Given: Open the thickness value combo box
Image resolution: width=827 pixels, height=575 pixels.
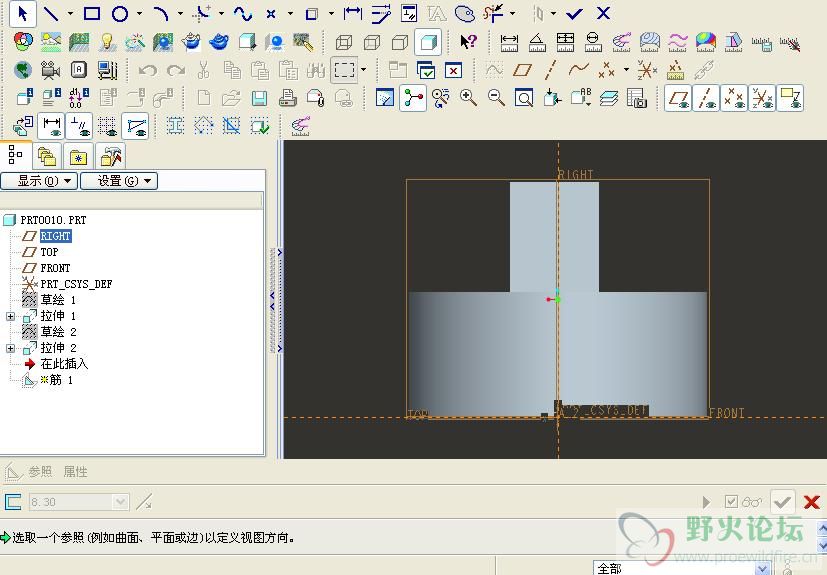Looking at the screenshot, I should [78, 502].
